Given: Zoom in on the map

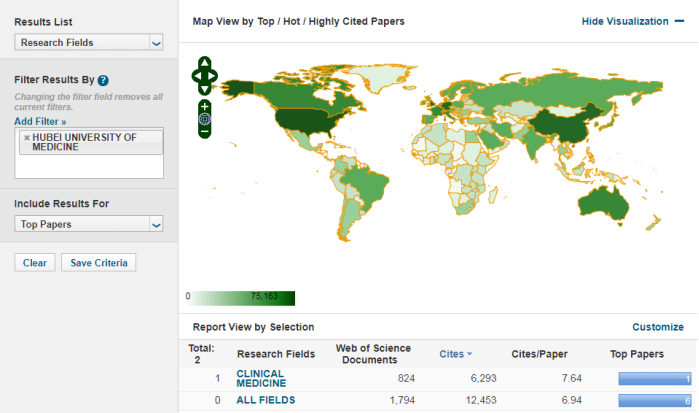Looking at the screenshot, I should point(204,105).
